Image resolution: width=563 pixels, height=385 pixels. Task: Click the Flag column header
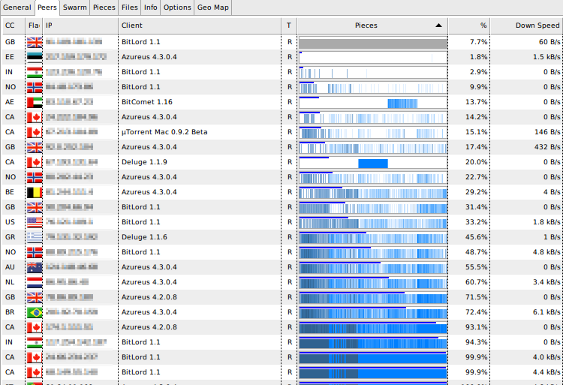click(x=34, y=25)
